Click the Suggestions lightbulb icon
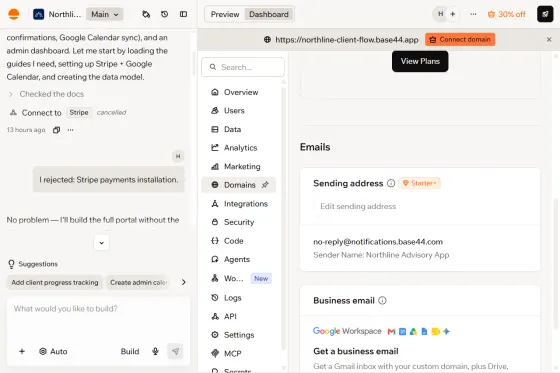 11,264
